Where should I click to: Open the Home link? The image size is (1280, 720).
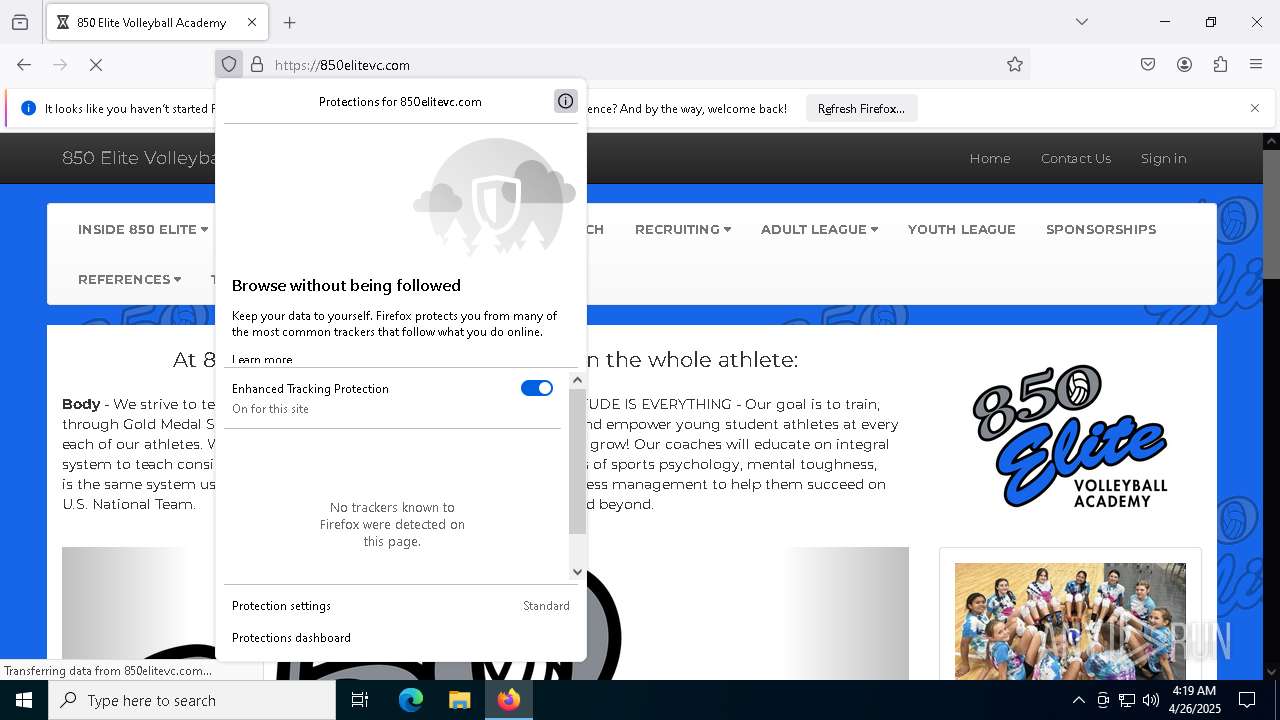click(x=990, y=158)
